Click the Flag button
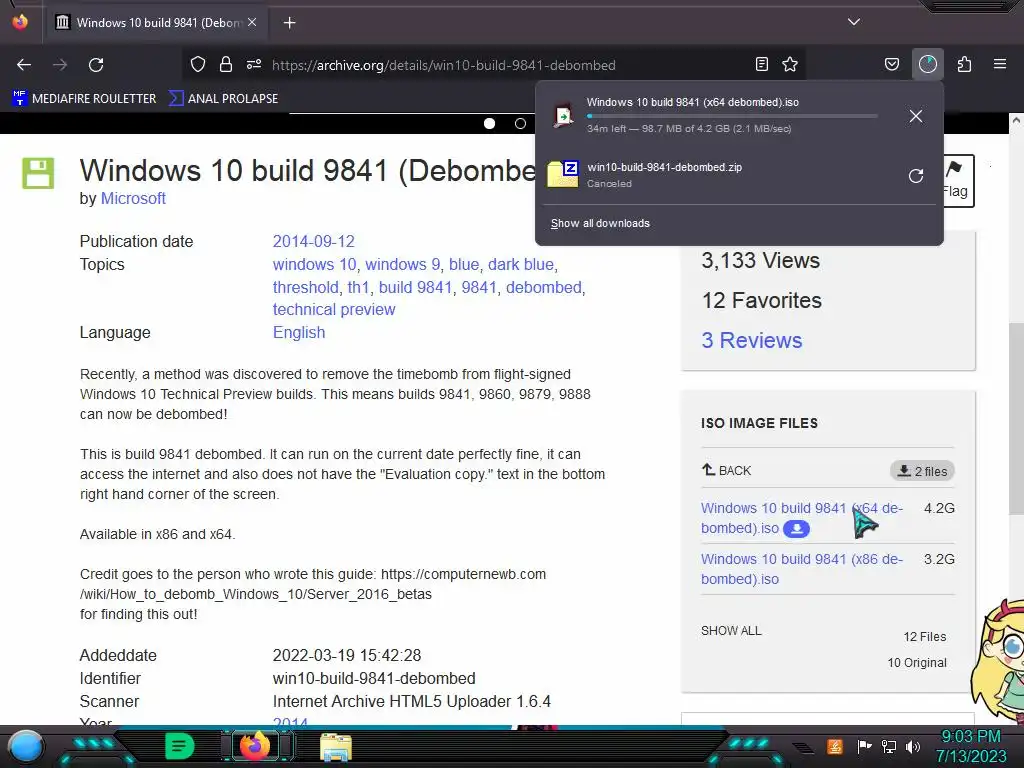Image resolution: width=1024 pixels, height=768 pixels. 958,180
